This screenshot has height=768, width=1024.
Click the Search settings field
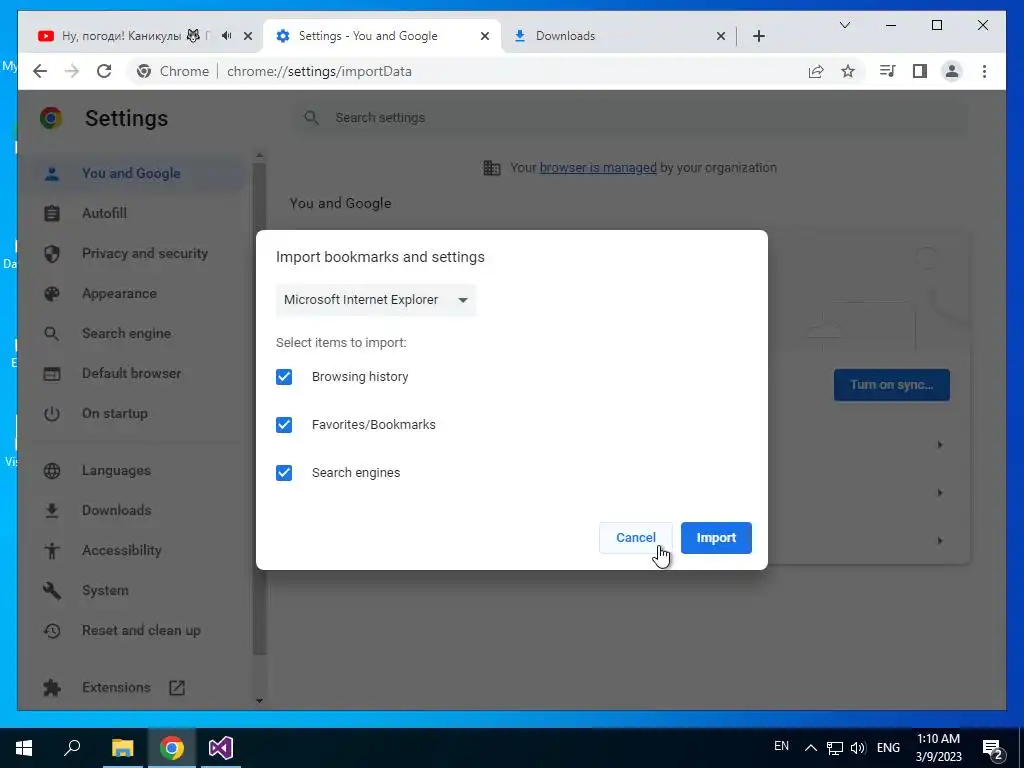pyautogui.click(x=630, y=118)
